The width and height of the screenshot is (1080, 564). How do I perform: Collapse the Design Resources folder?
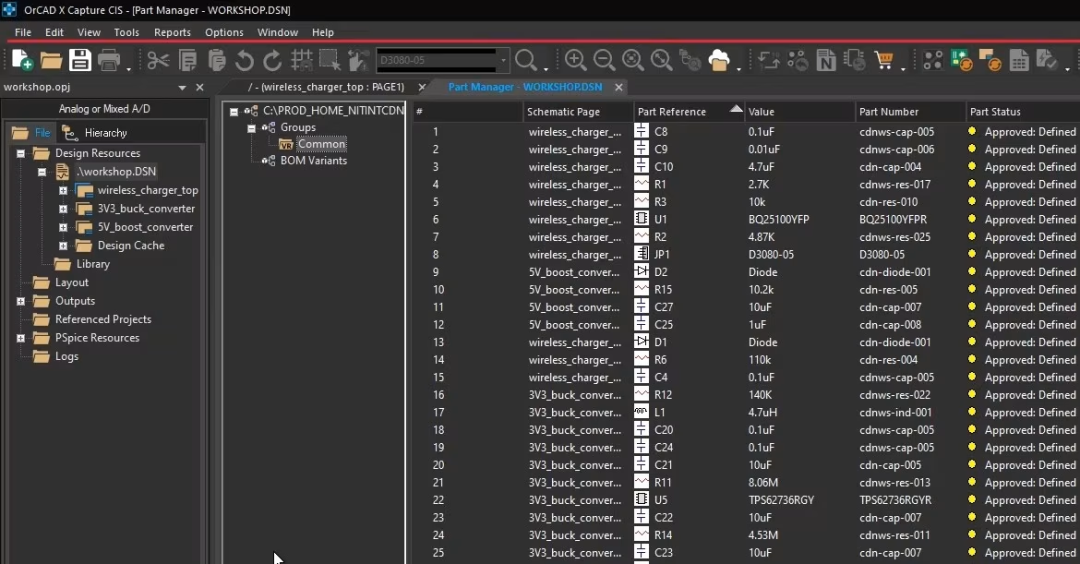[x=21, y=154]
